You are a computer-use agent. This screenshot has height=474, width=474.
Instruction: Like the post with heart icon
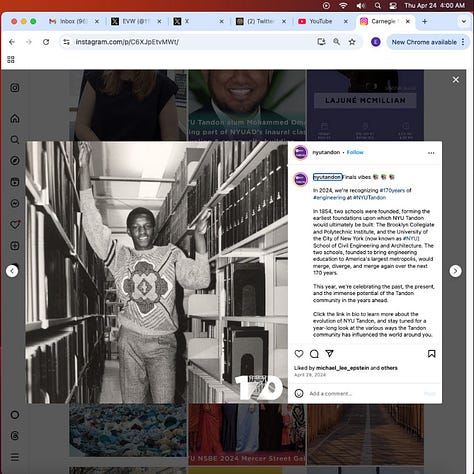click(x=299, y=354)
